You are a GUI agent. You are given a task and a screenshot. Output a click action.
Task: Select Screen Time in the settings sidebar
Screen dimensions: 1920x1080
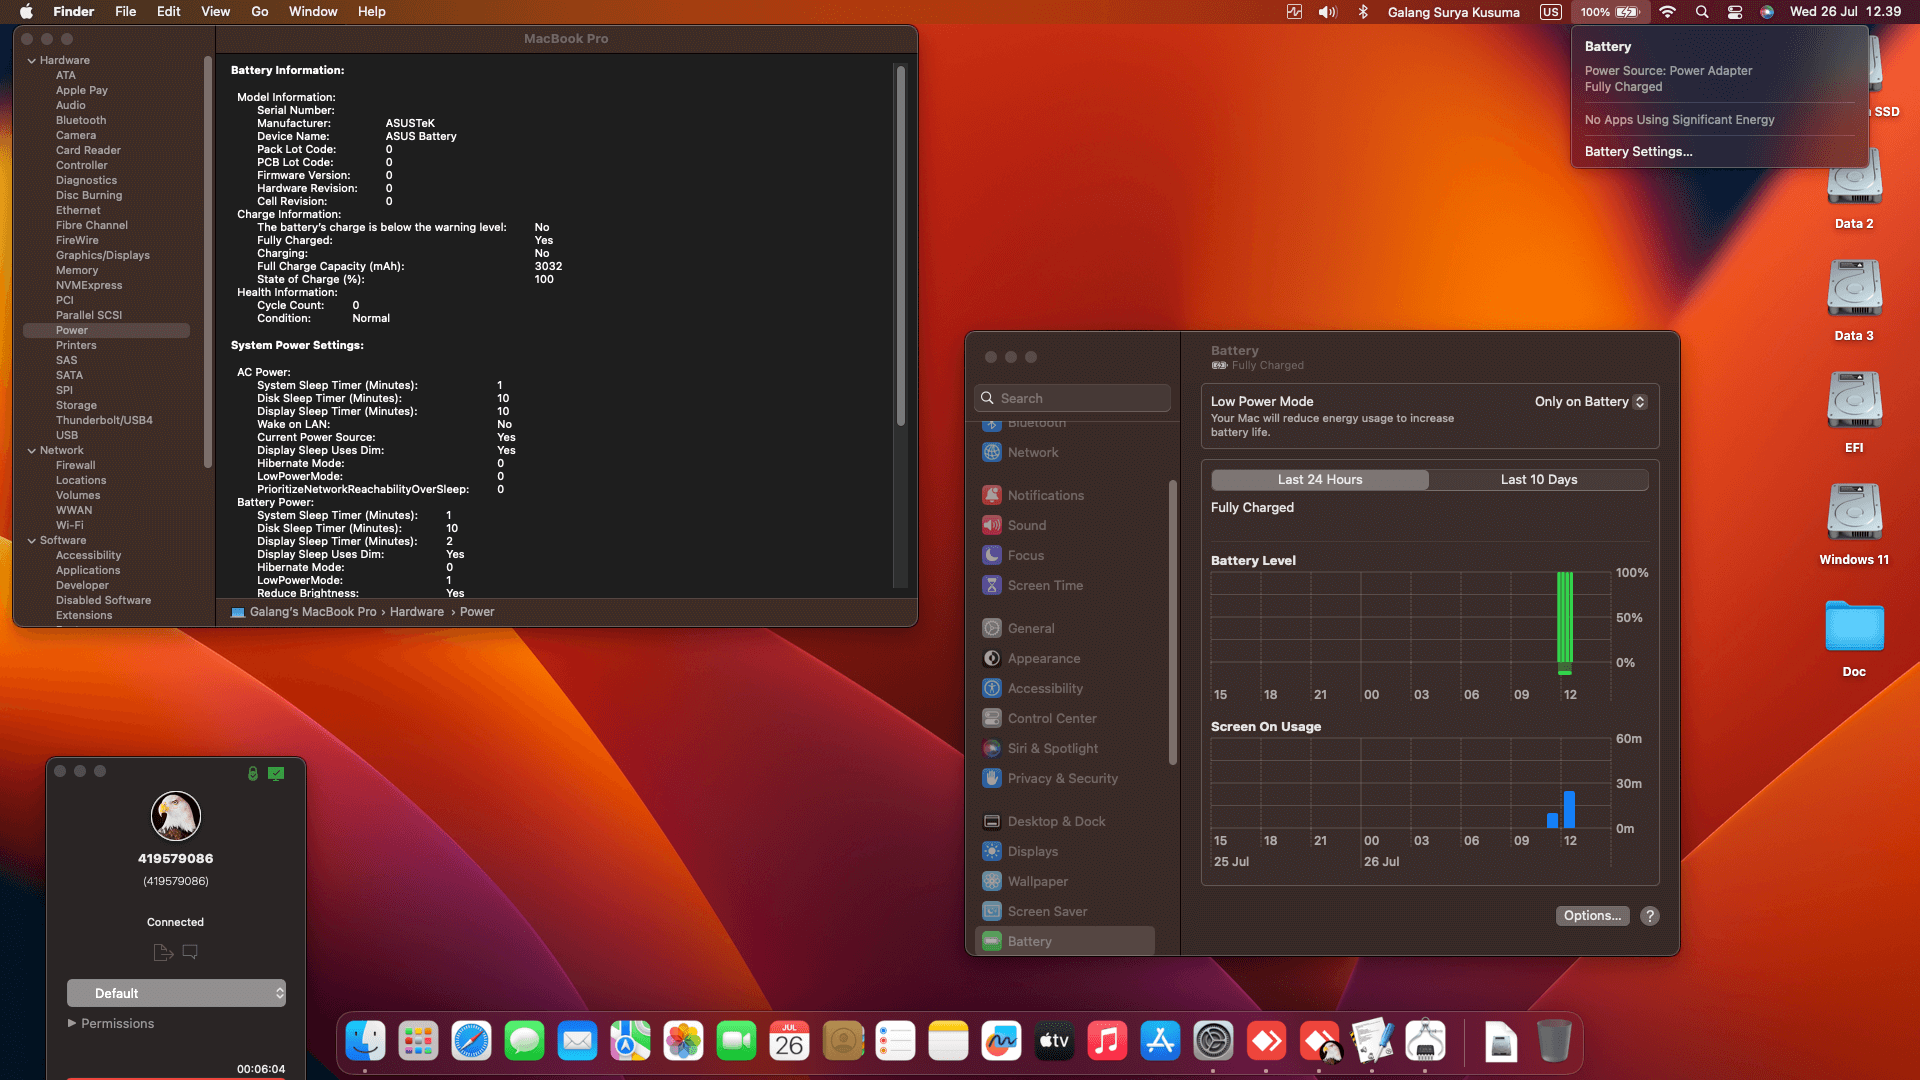point(1045,585)
